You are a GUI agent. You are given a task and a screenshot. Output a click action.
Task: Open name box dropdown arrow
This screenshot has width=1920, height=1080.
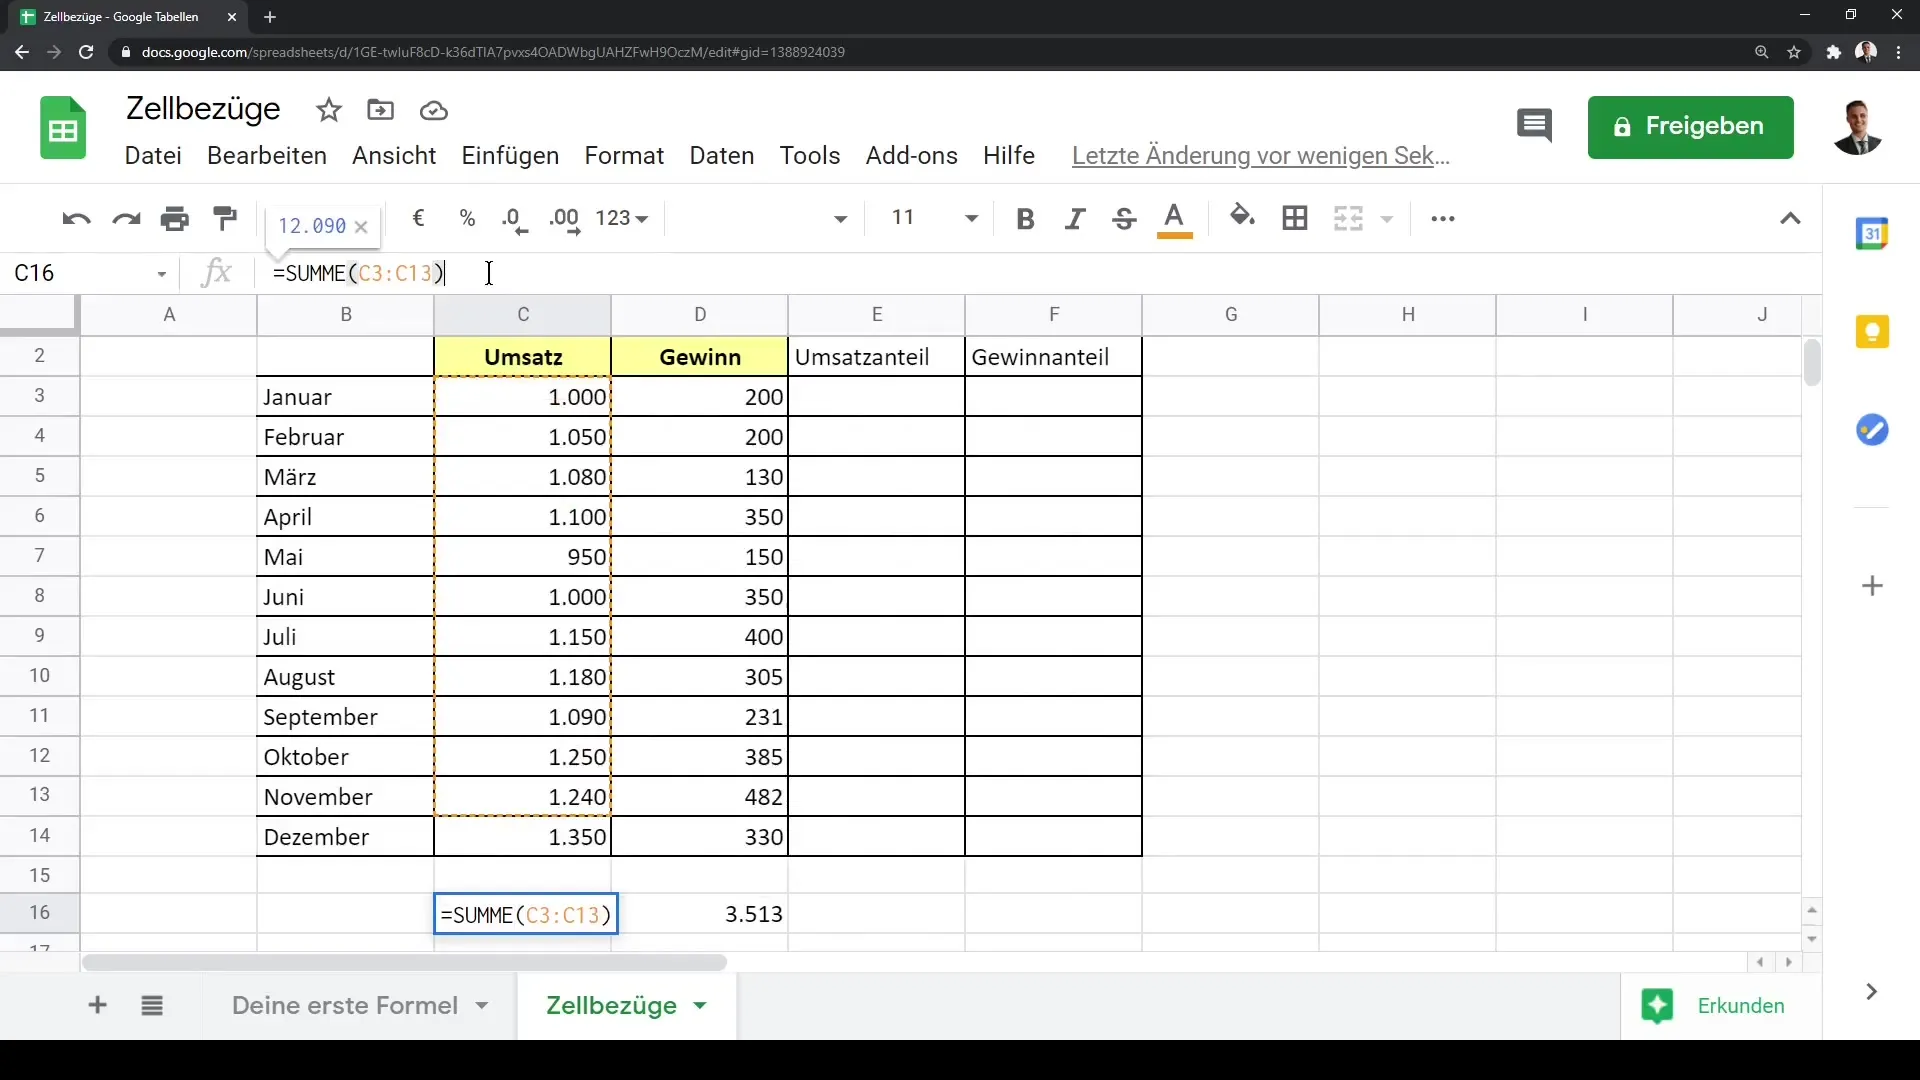click(x=161, y=274)
